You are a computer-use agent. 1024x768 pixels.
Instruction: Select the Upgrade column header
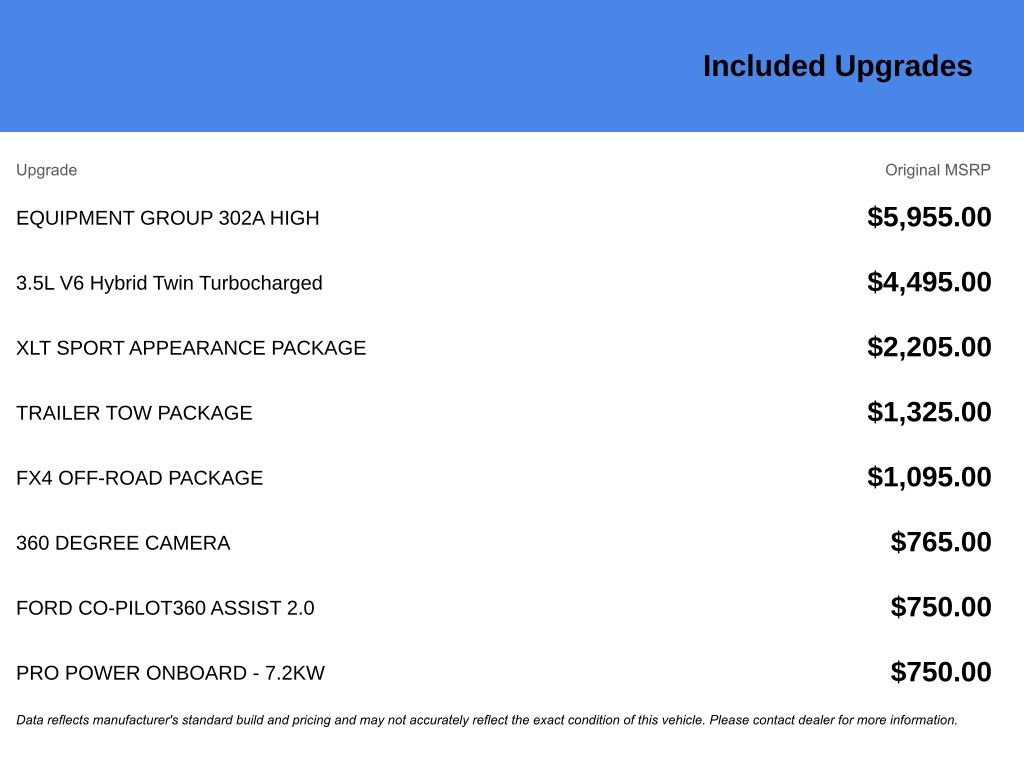(x=46, y=170)
